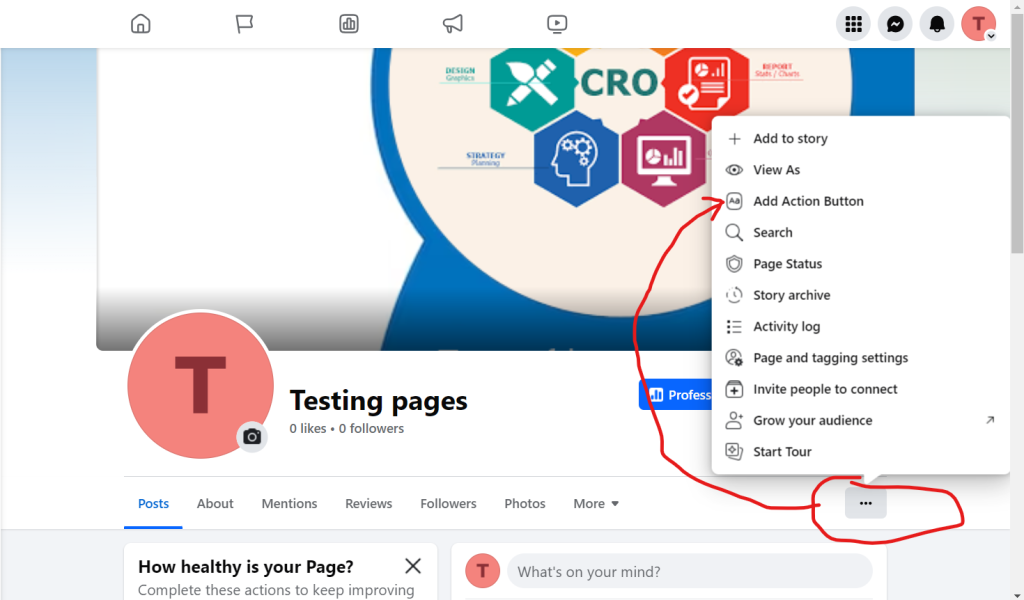Click the 0 followers text
Image resolution: width=1024 pixels, height=600 pixels.
pos(371,428)
